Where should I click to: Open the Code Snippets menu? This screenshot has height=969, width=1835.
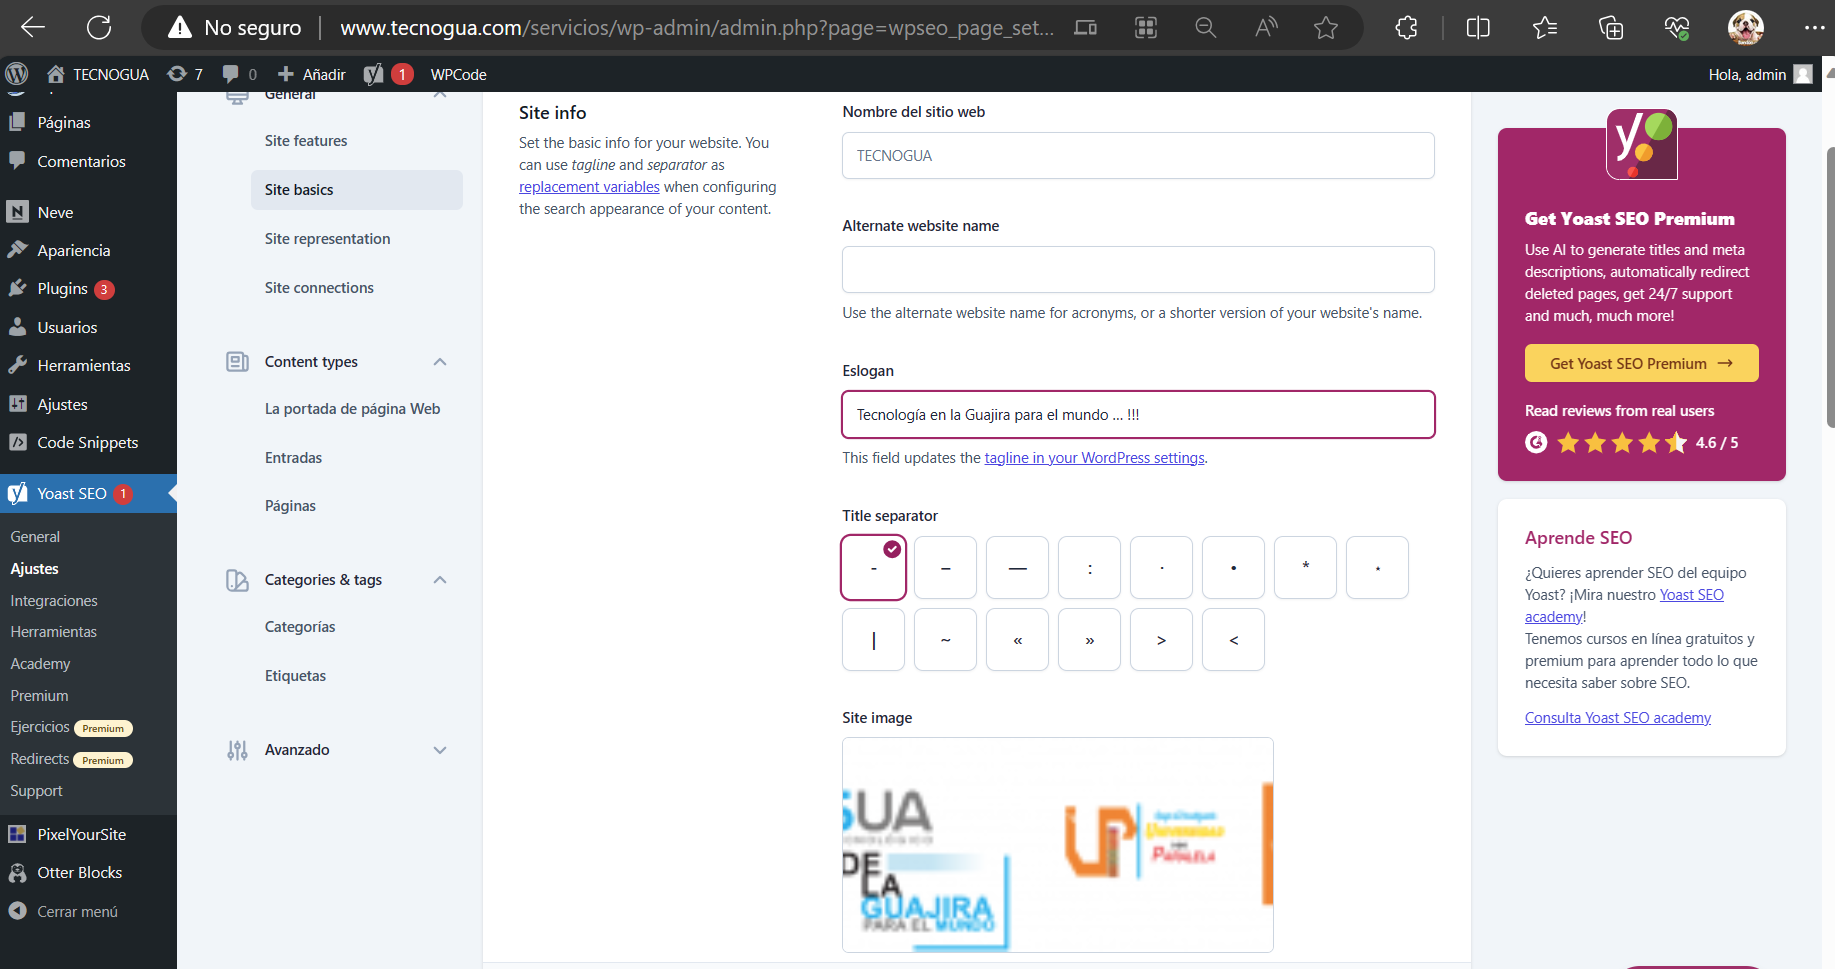pos(88,443)
